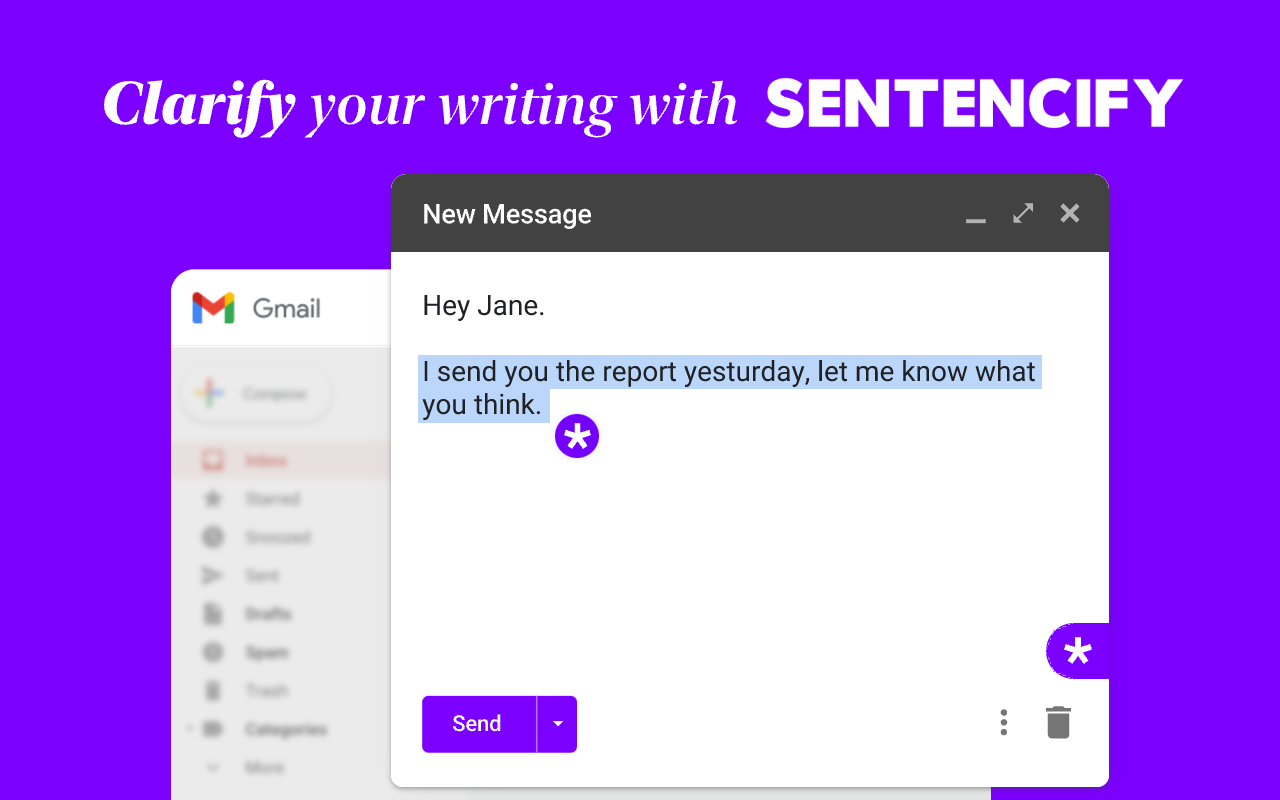This screenshot has height=800, width=1280.
Task: Open the Sentencify side tab asterisk button
Action: 1078,651
